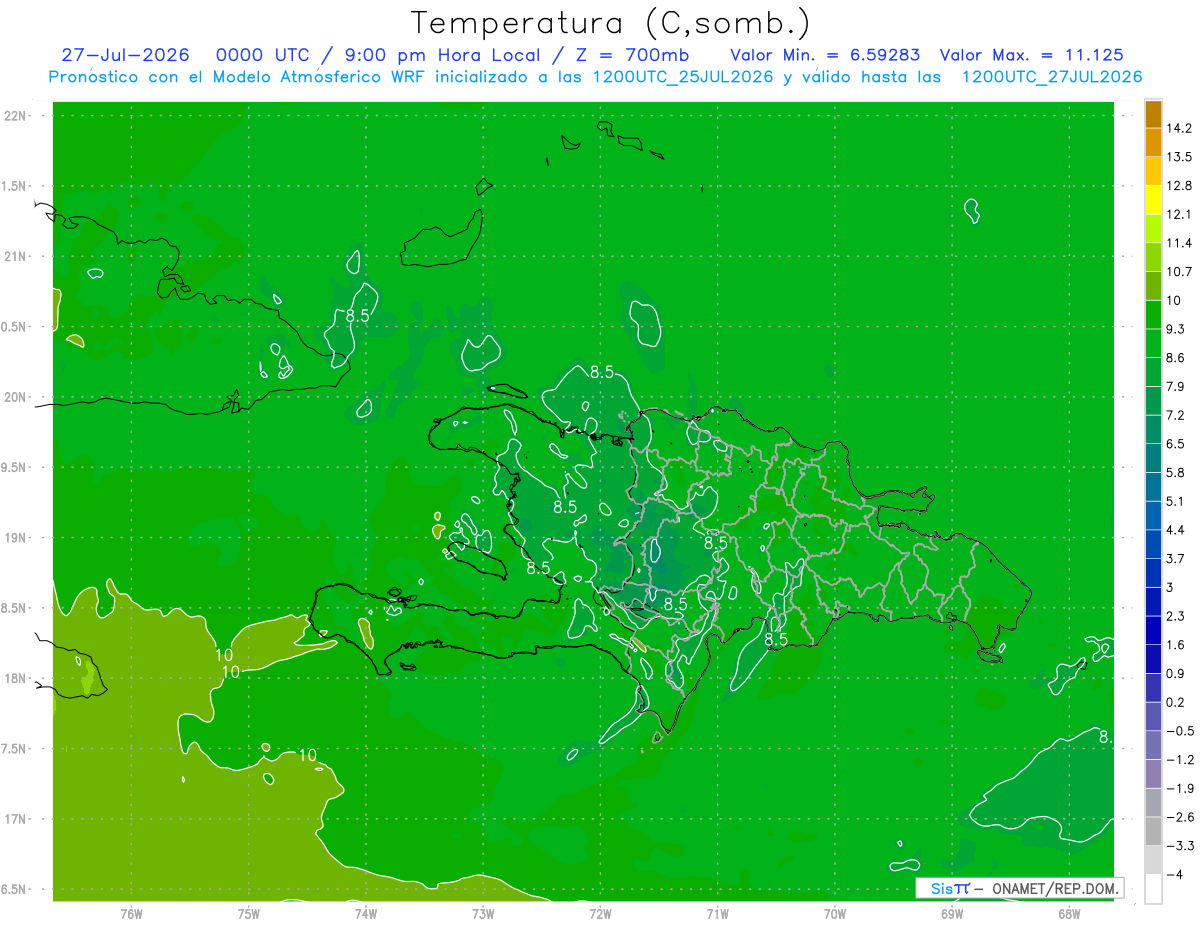Click the '1200UTC_27JUL2026' valid-until time
1200x927 pixels.
point(1051,77)
